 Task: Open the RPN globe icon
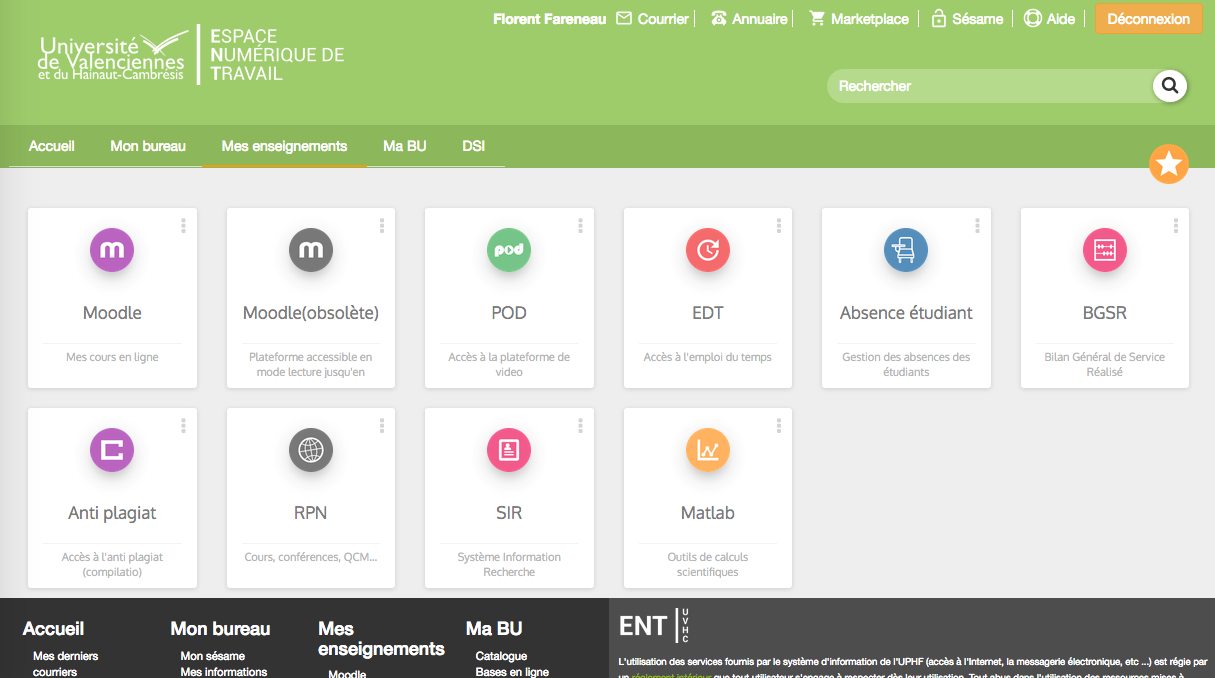(x=310, y=450)
